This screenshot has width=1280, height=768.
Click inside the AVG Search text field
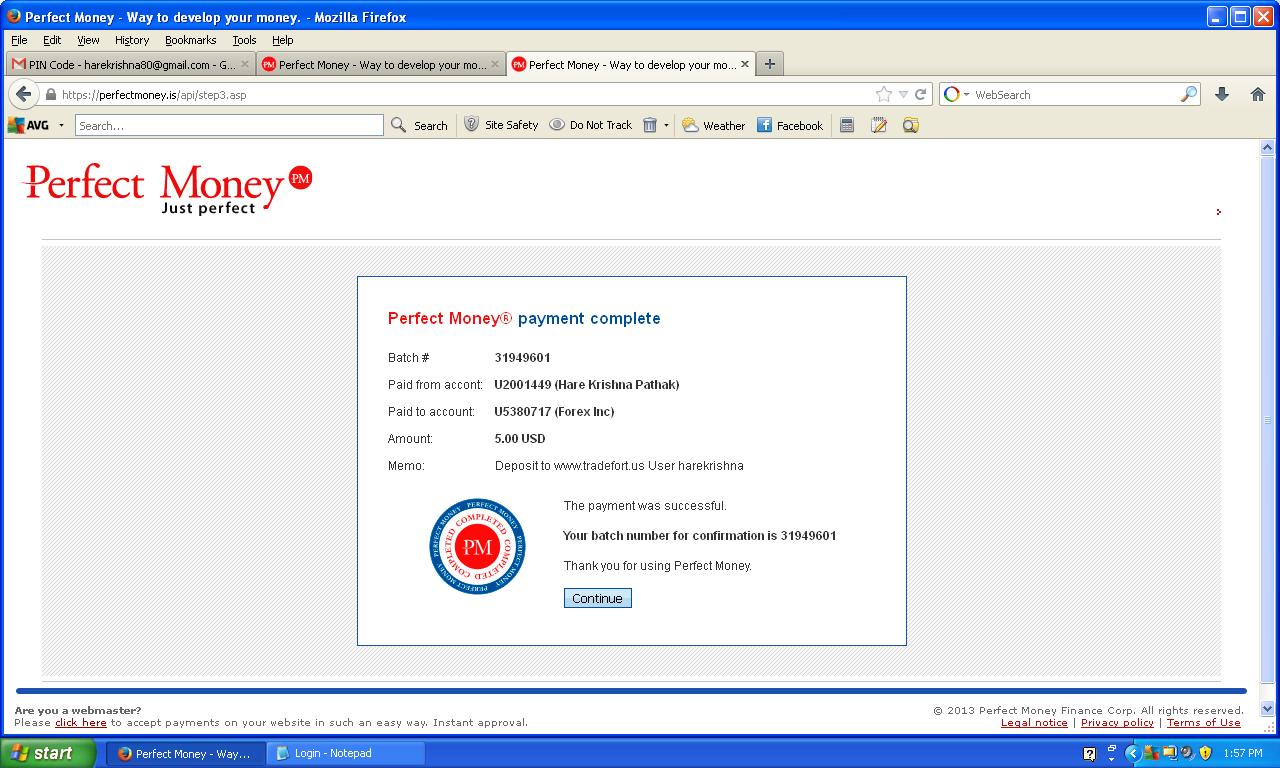[x=229, y=125]
